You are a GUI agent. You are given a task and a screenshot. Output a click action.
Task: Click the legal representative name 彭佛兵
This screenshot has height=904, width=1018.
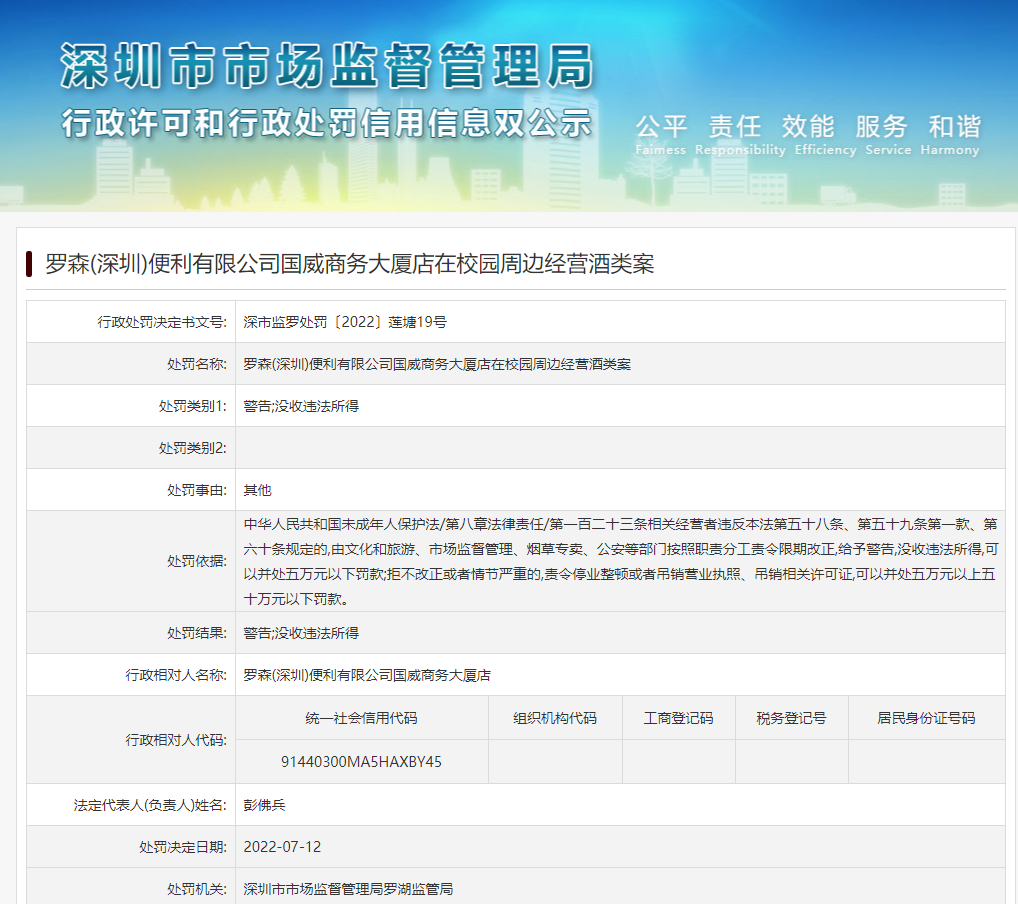265,804
